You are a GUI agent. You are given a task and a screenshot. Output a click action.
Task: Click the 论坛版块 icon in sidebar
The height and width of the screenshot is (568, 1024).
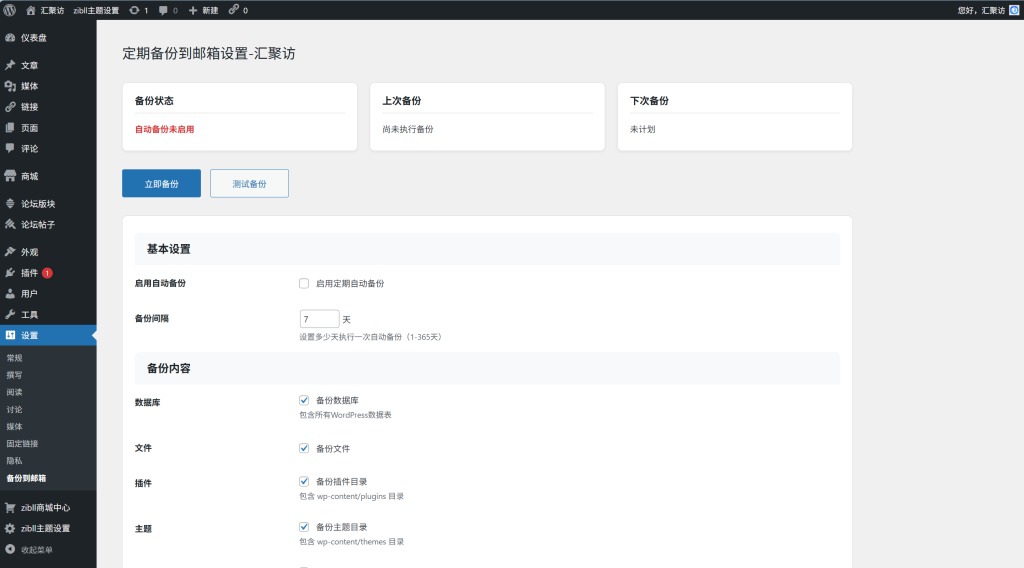[10, 204]
